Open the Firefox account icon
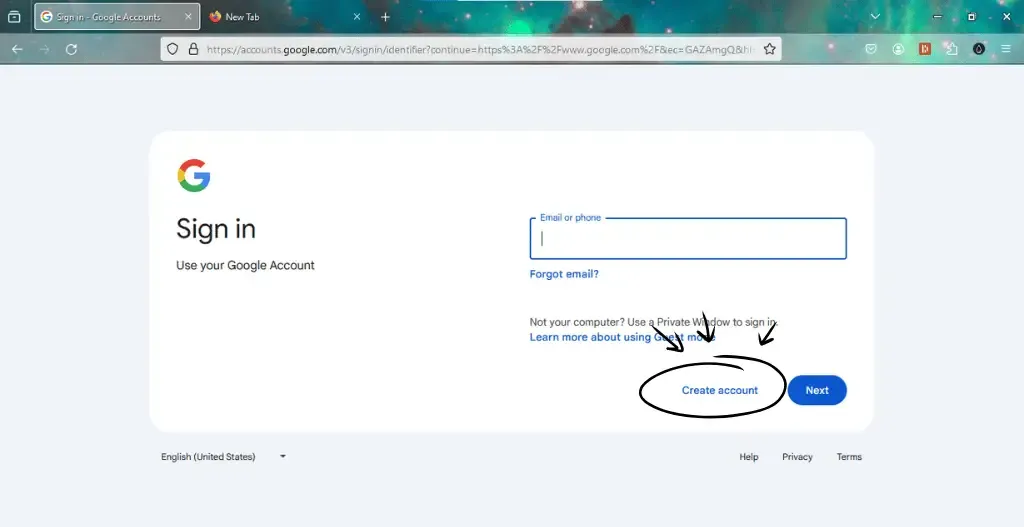Screen dimensions: 1024x527 [899, 49]
